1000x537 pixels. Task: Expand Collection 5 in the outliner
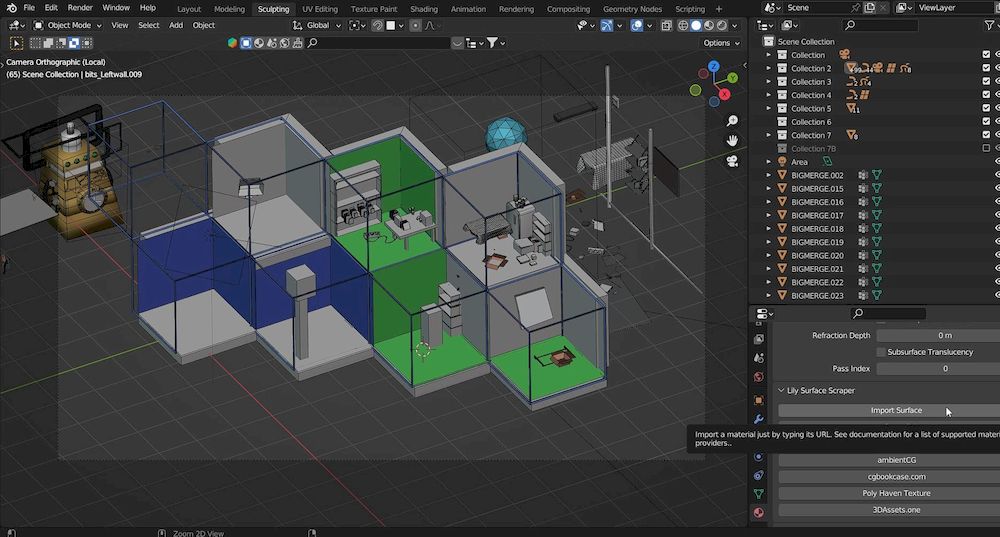pyautogui.click(x=769, y=108)
